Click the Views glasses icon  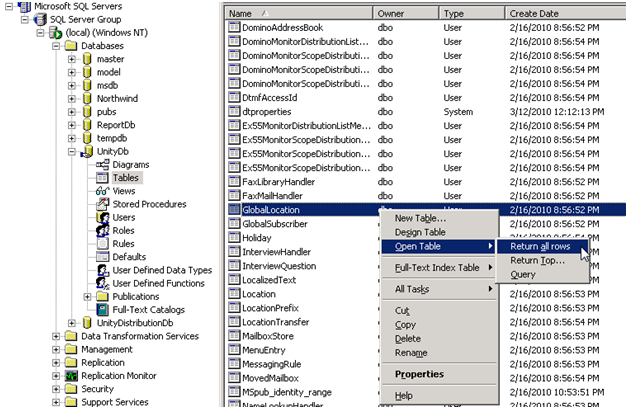(x=103, y=191)
